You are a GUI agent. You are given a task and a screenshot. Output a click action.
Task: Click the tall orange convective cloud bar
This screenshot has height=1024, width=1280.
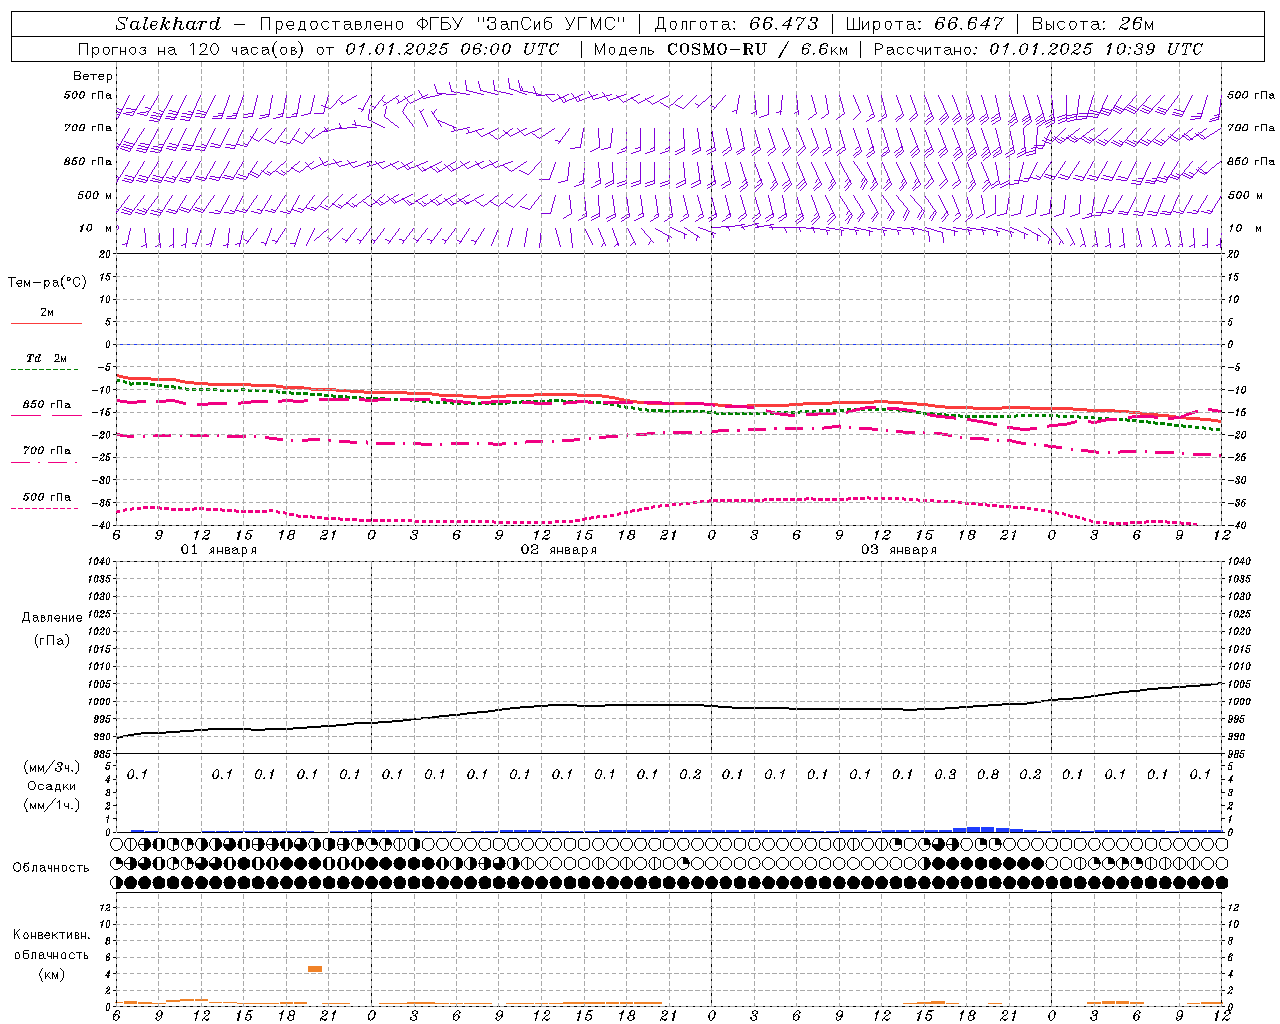[314, 969]
